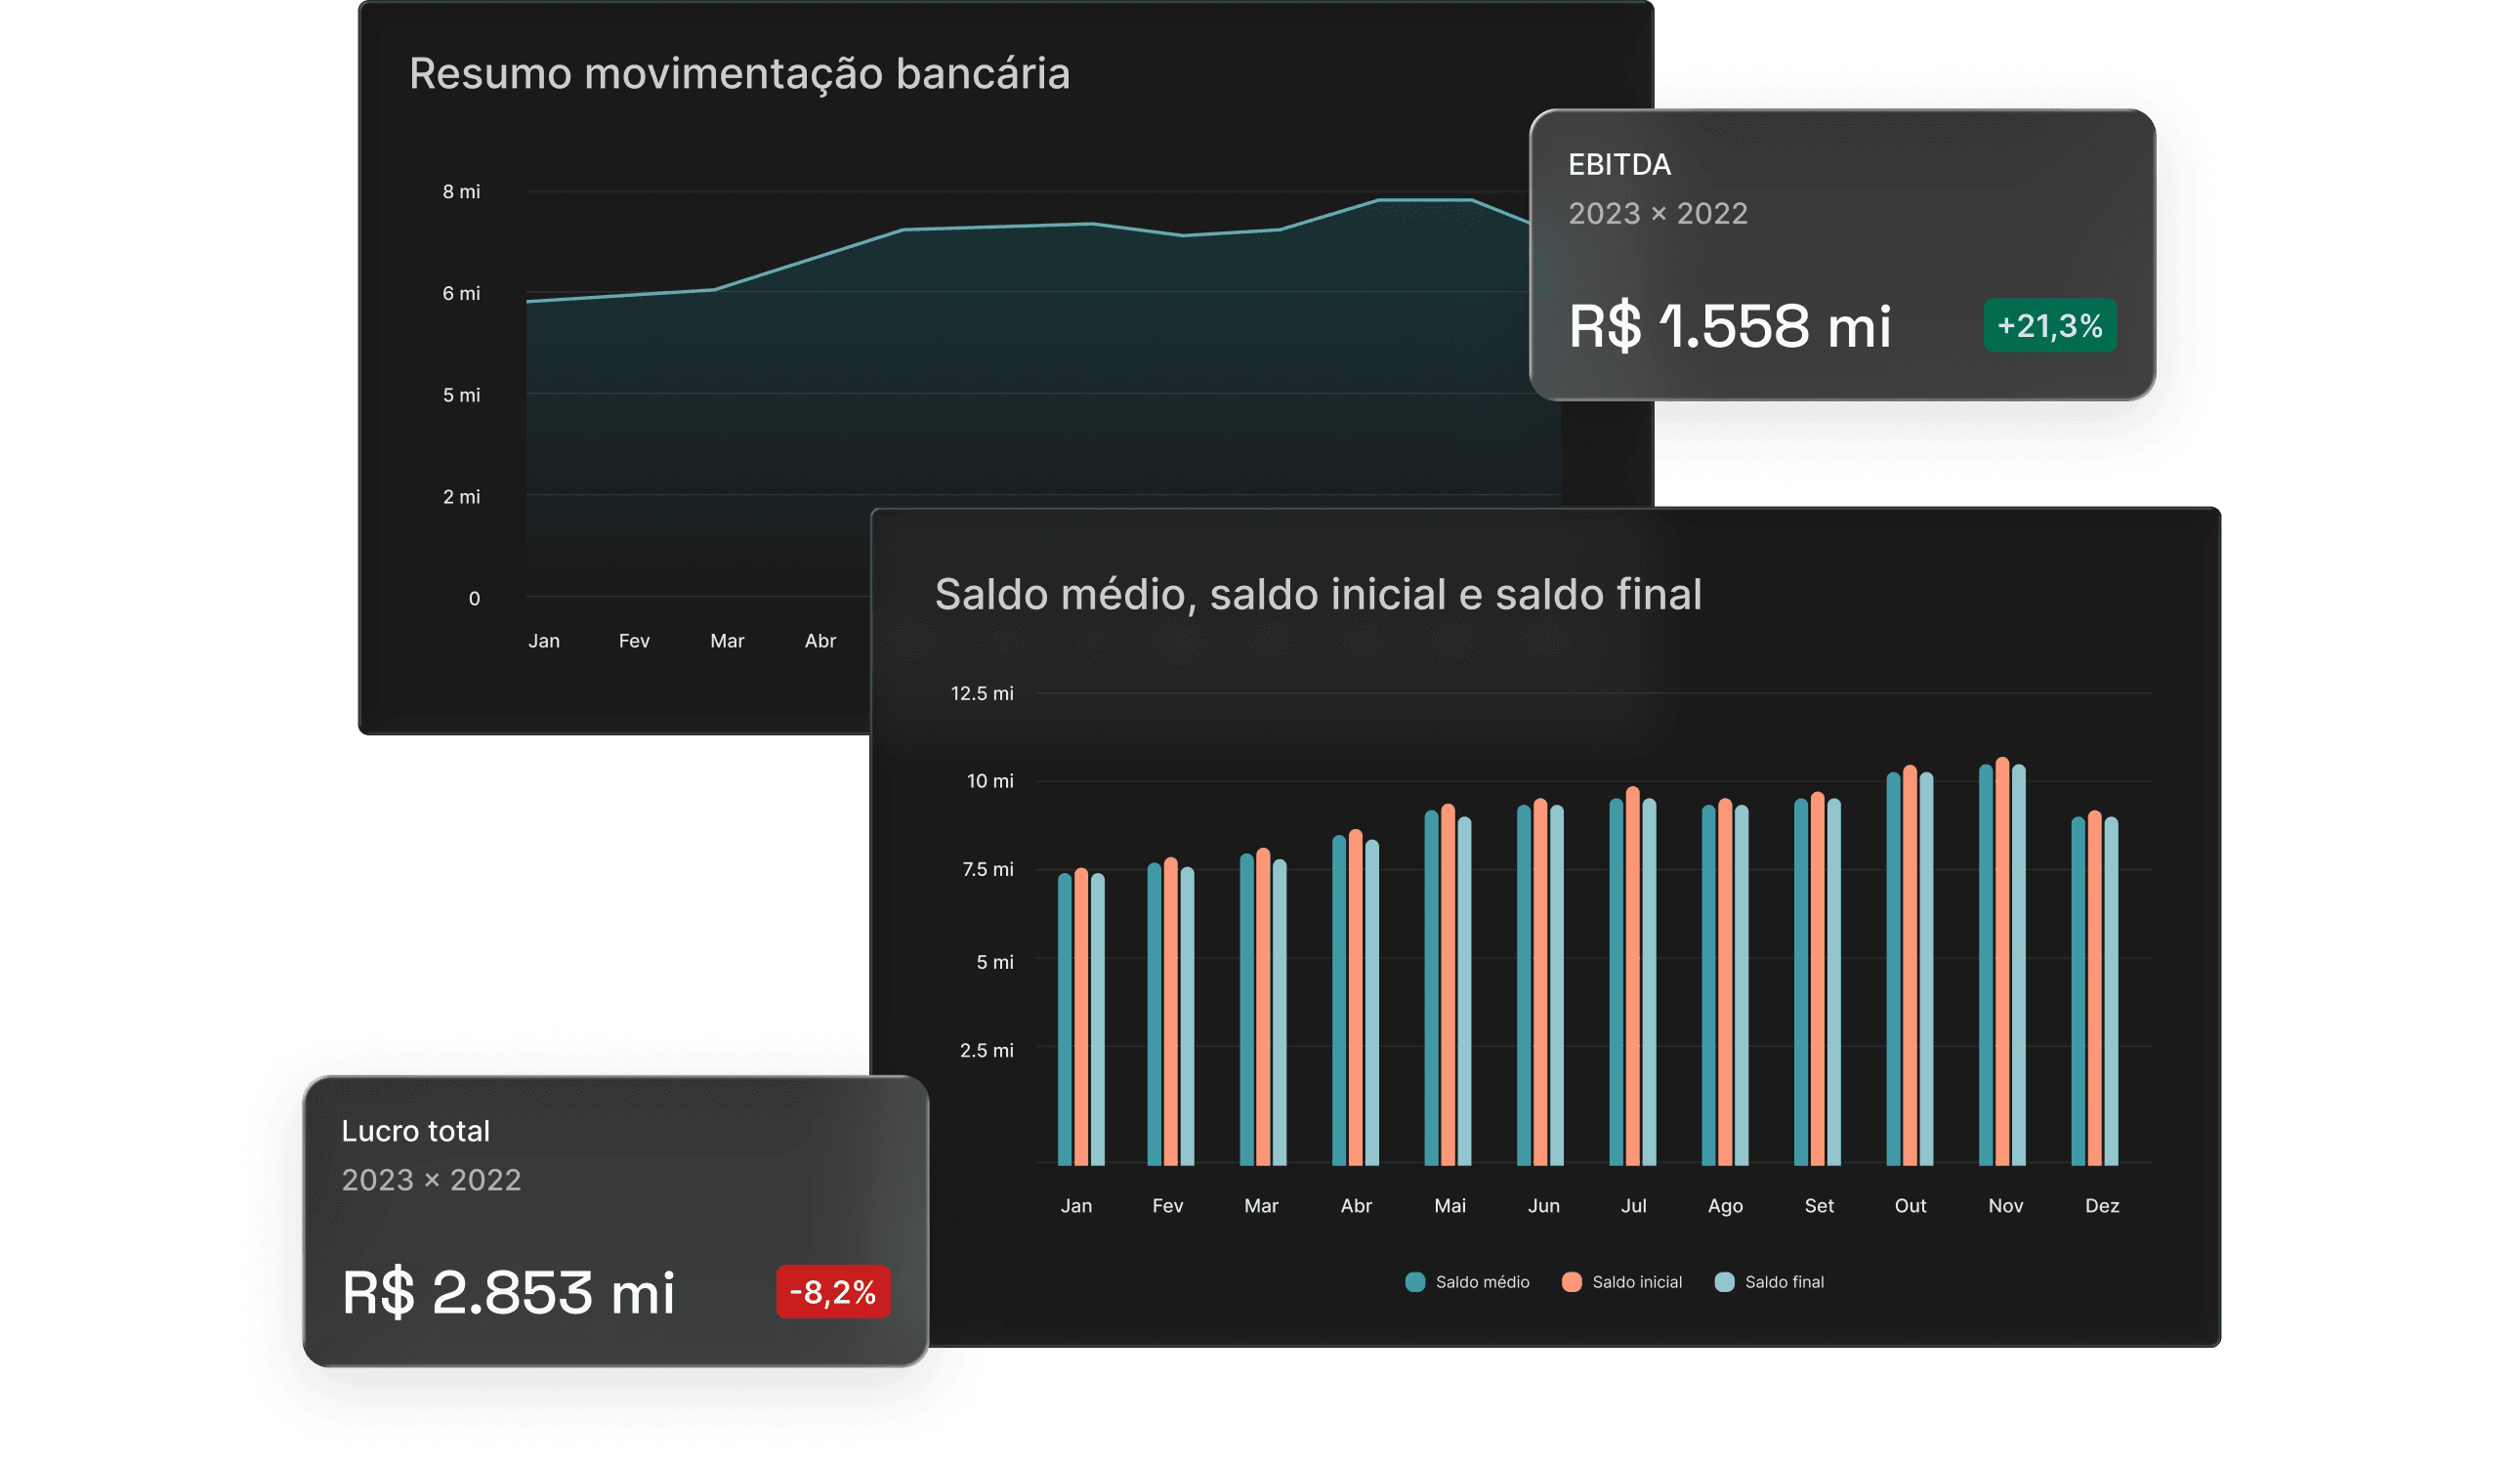Click the Mai axis label in bar chart

pyautogui.click(x=1449, y=1206)
